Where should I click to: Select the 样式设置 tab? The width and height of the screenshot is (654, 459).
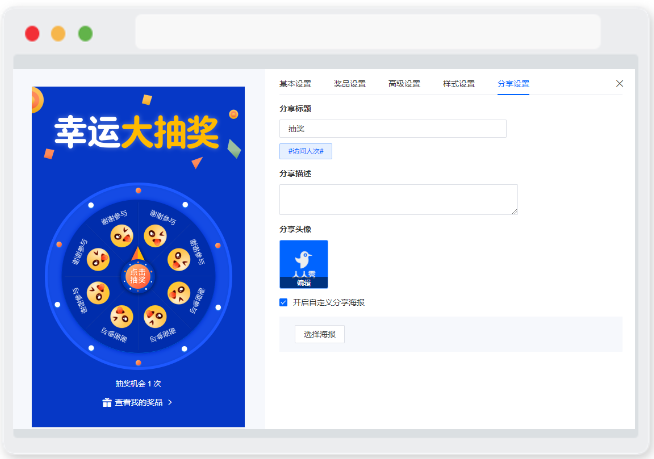coord(459,83)
